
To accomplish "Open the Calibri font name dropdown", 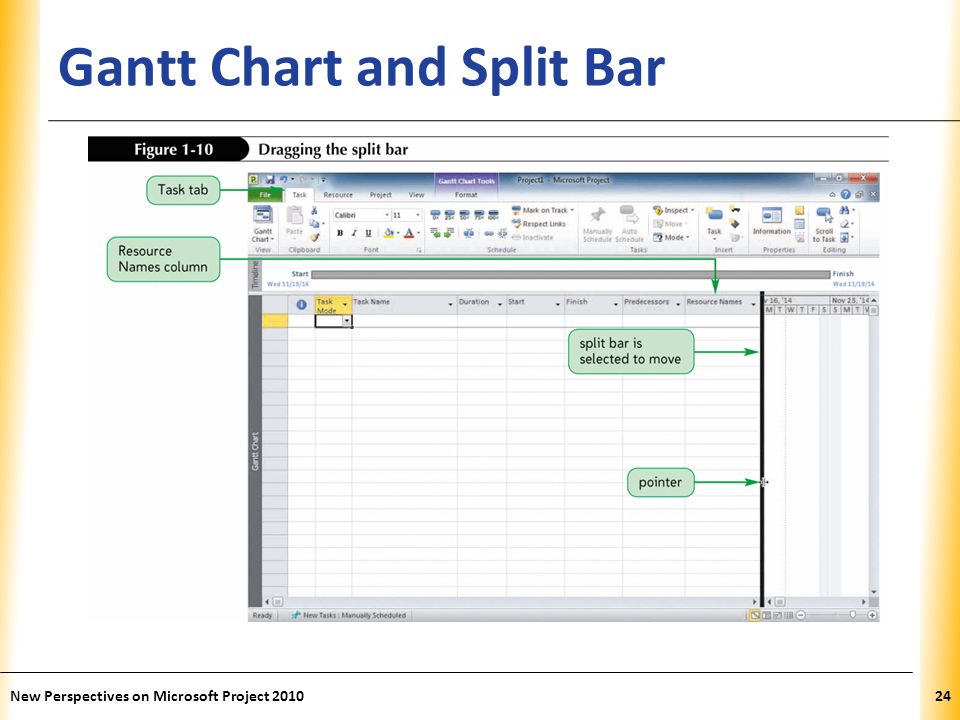I will click(386, 215).
